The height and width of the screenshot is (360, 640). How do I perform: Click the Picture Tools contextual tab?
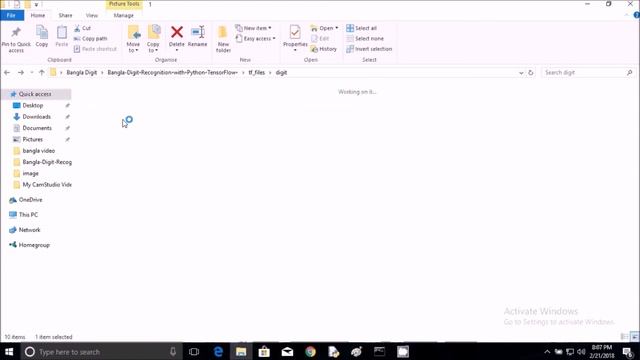[x=124, y=4]
